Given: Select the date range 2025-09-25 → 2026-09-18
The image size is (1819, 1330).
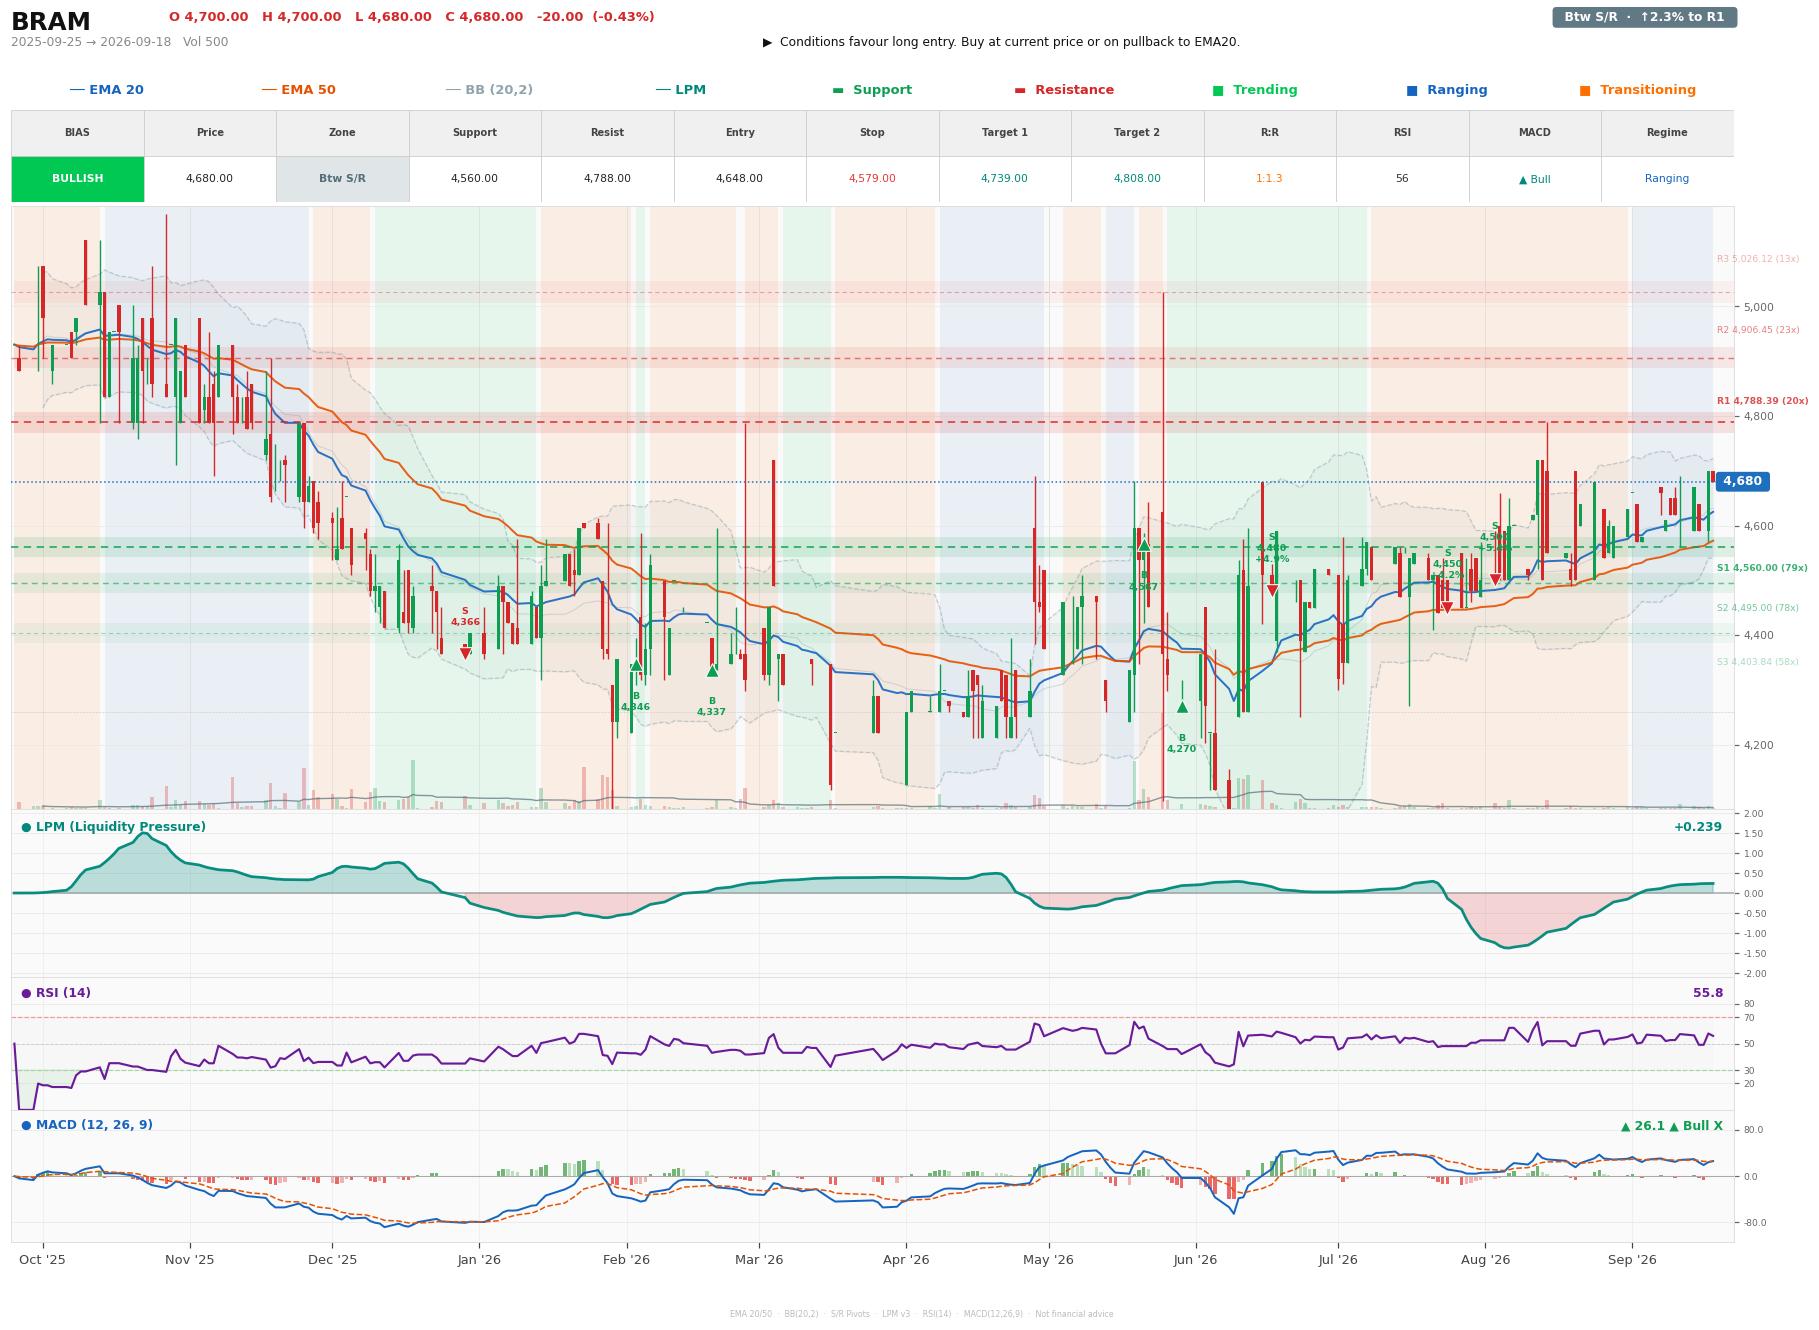Looking at the screenshot, I should tap(91, 42).
